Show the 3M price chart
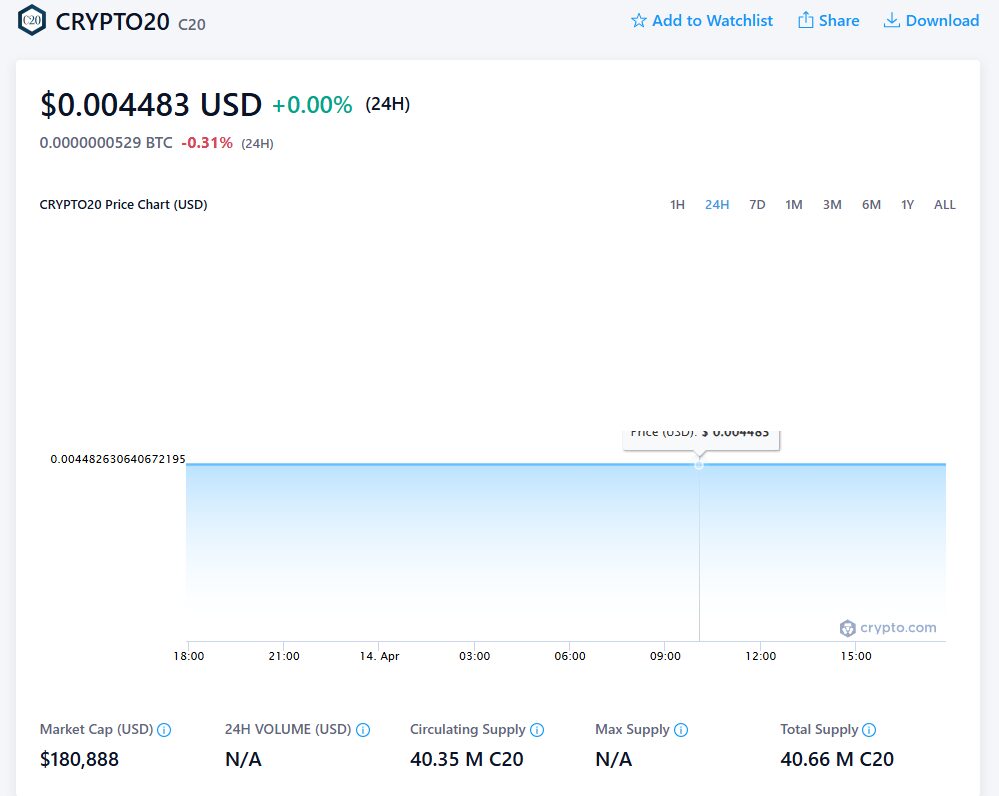Image resolution: width=999 pixels, height=796 pixels. [x=832, y=205]
